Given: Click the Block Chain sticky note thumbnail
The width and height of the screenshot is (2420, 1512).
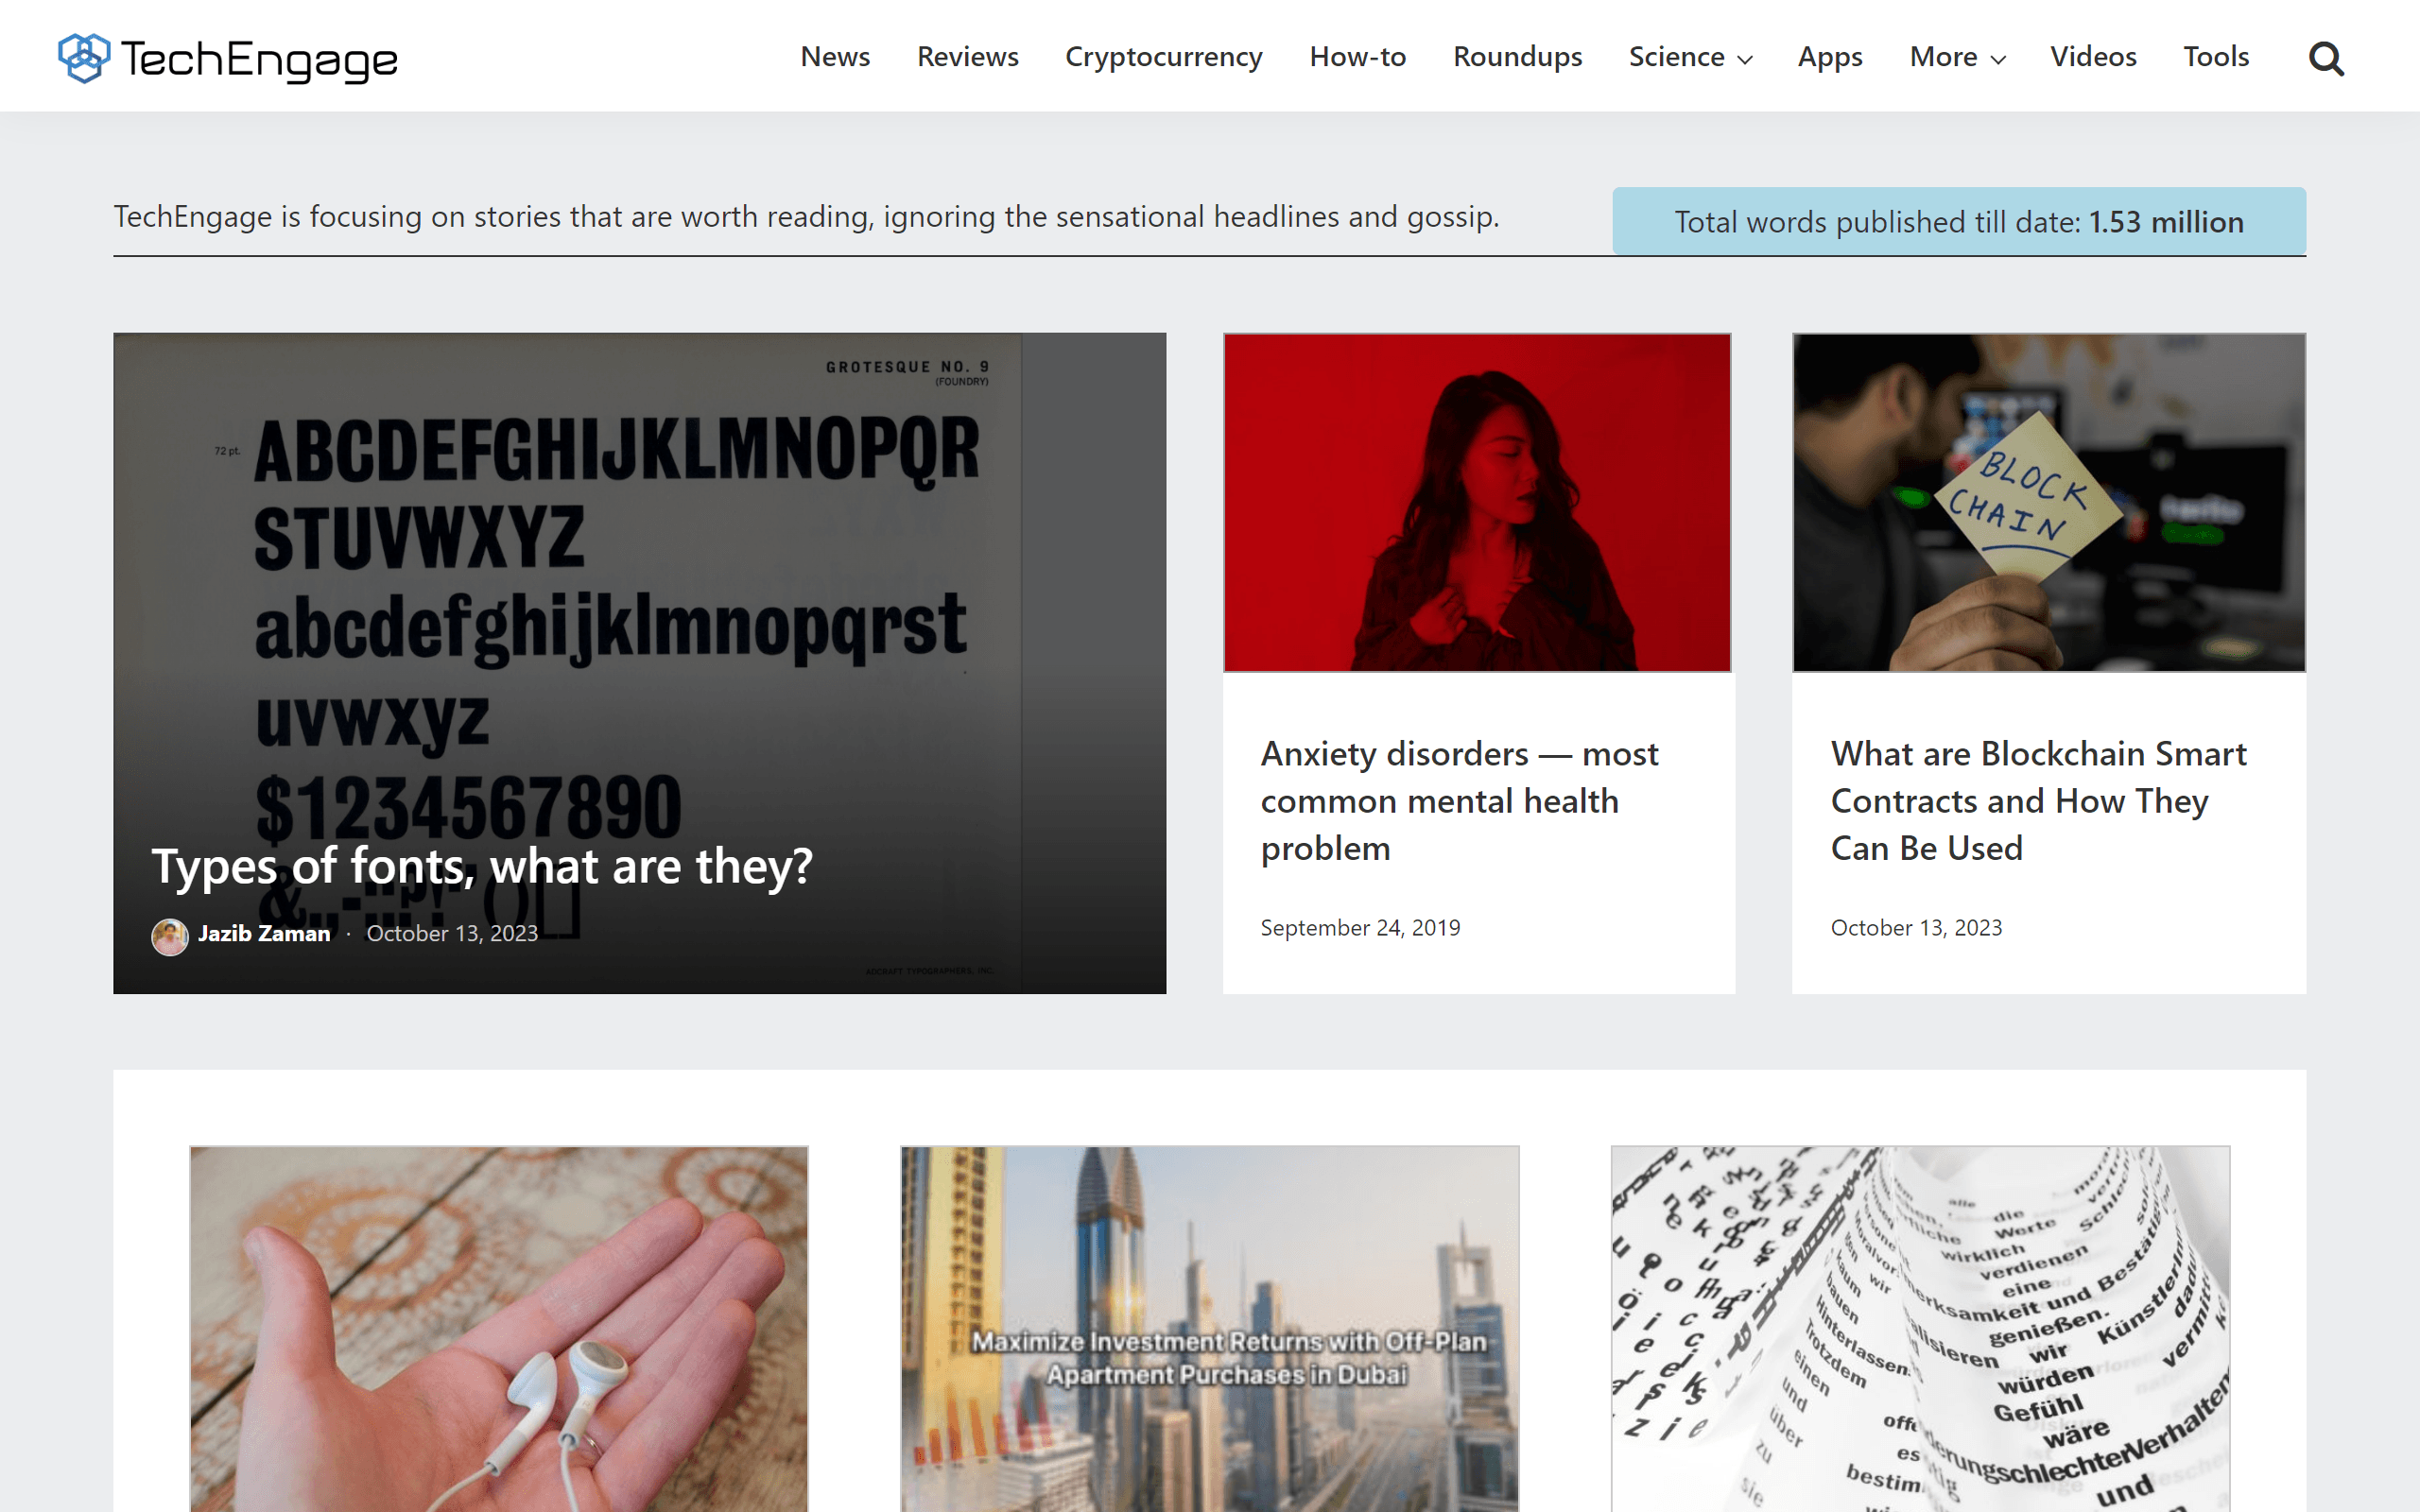Looking at the screenshot, I should [x=2048, y=502].
